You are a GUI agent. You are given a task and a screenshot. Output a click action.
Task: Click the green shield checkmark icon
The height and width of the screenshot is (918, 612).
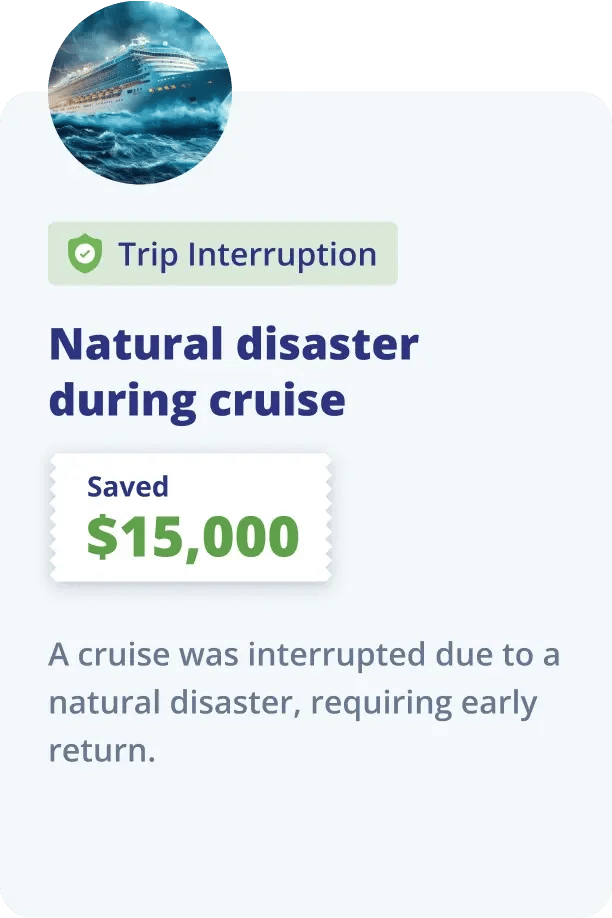[x=84, y=255]
